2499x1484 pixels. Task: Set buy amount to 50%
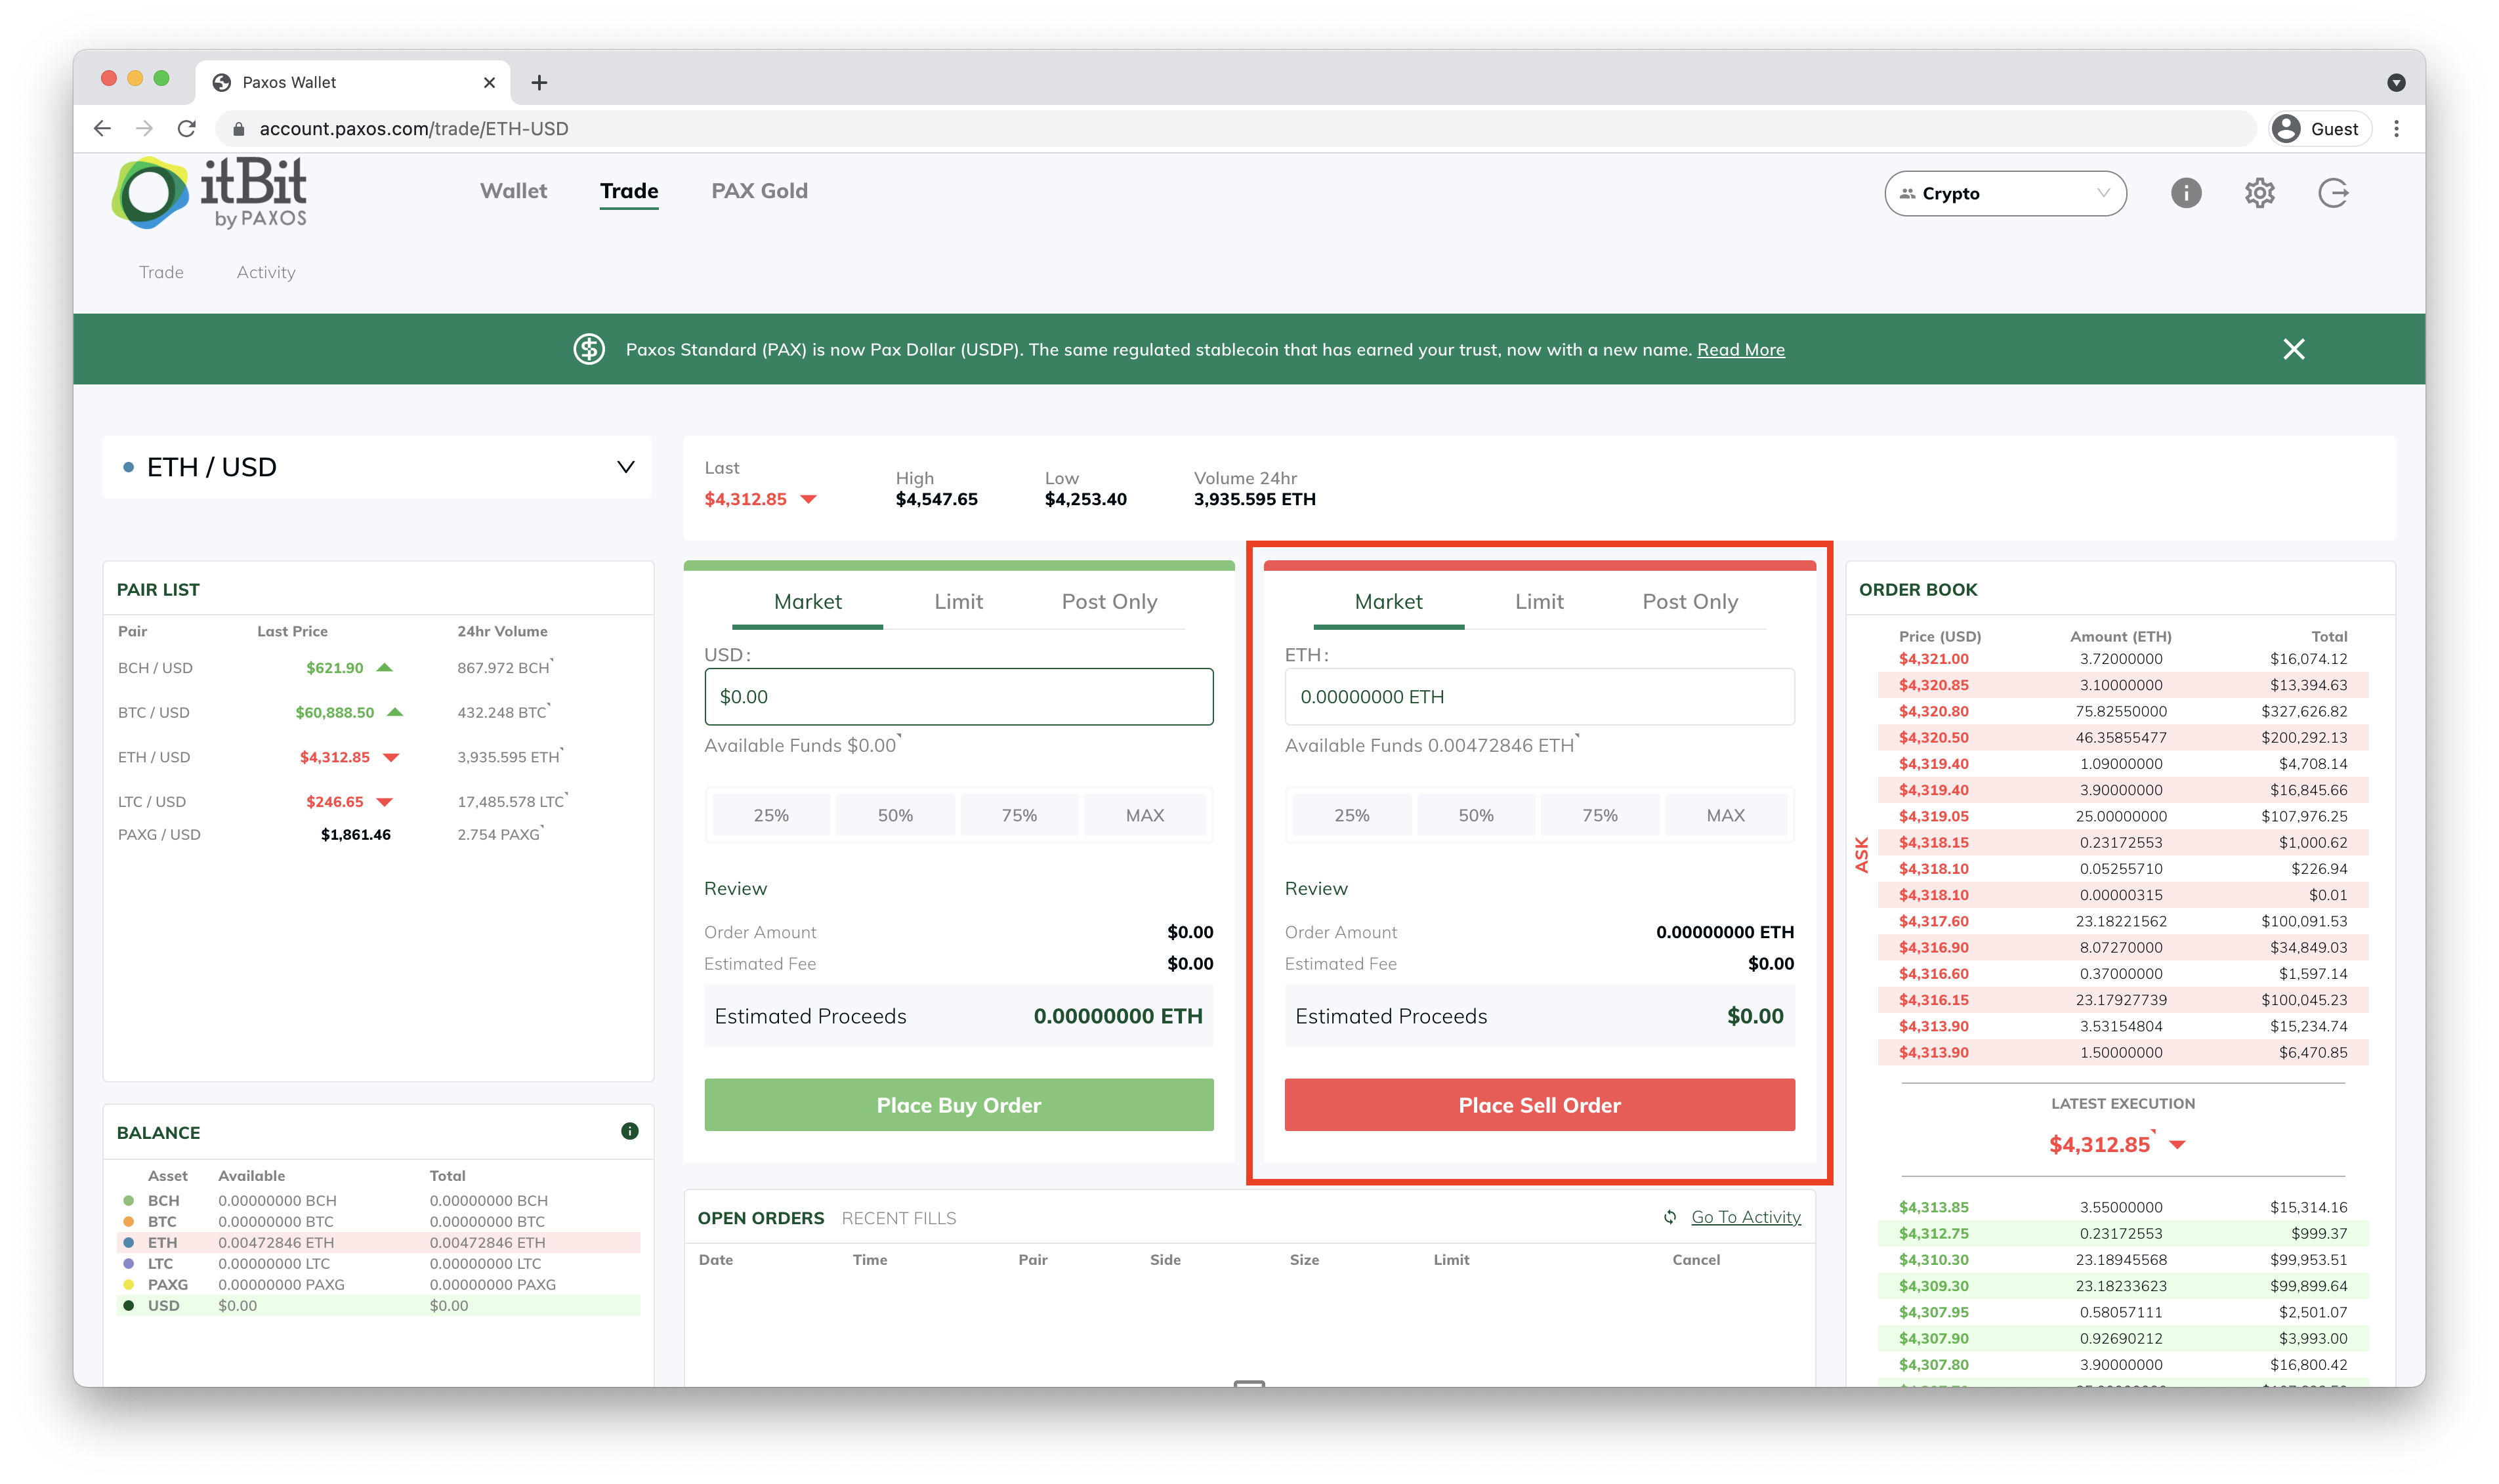[895, 815]
